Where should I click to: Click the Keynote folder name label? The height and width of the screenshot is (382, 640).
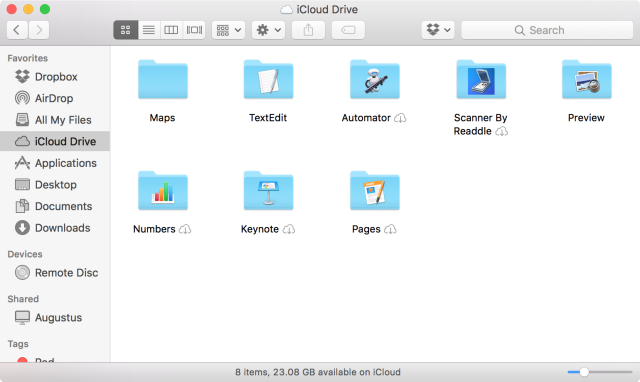pyautogui.click(x=260, y=229)
